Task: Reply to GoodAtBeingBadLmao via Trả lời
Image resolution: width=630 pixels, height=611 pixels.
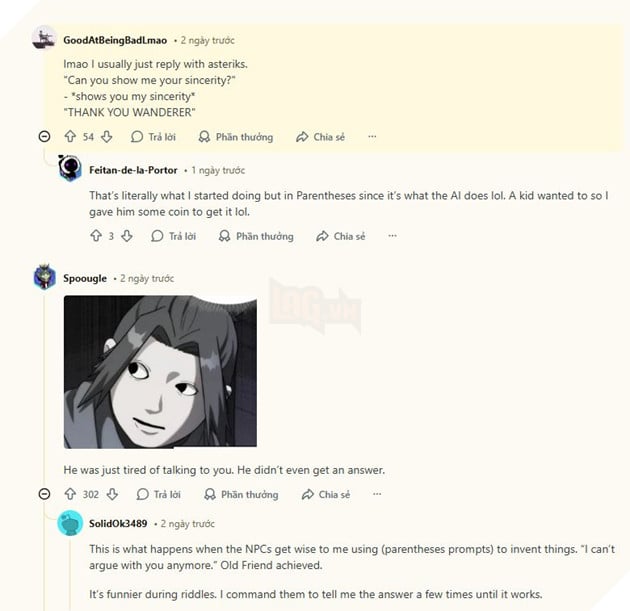Action: point(153,137)
